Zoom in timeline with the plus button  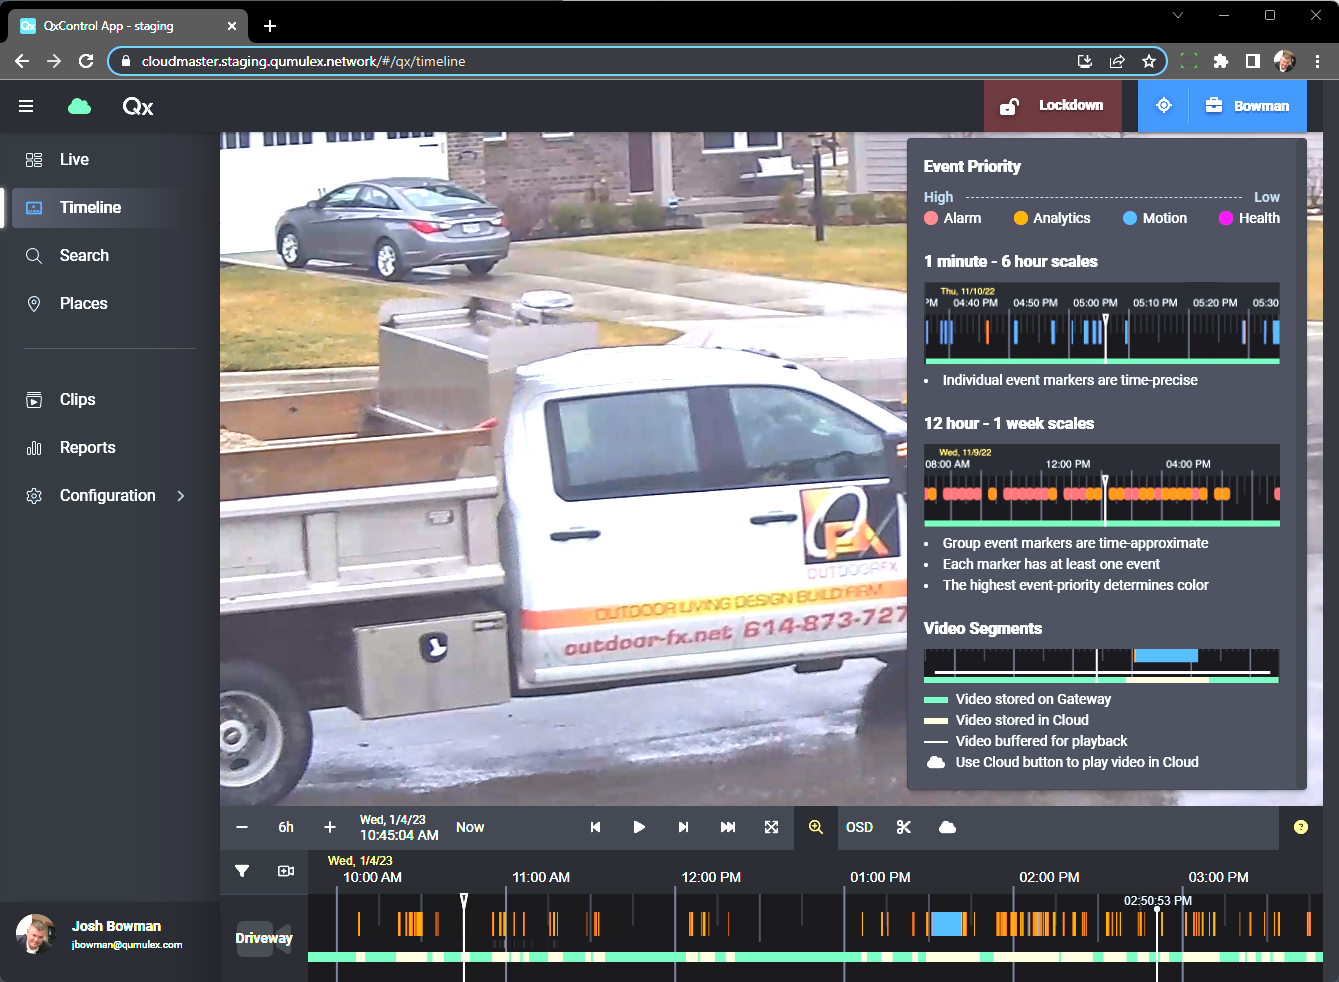(x=330, y=828)
